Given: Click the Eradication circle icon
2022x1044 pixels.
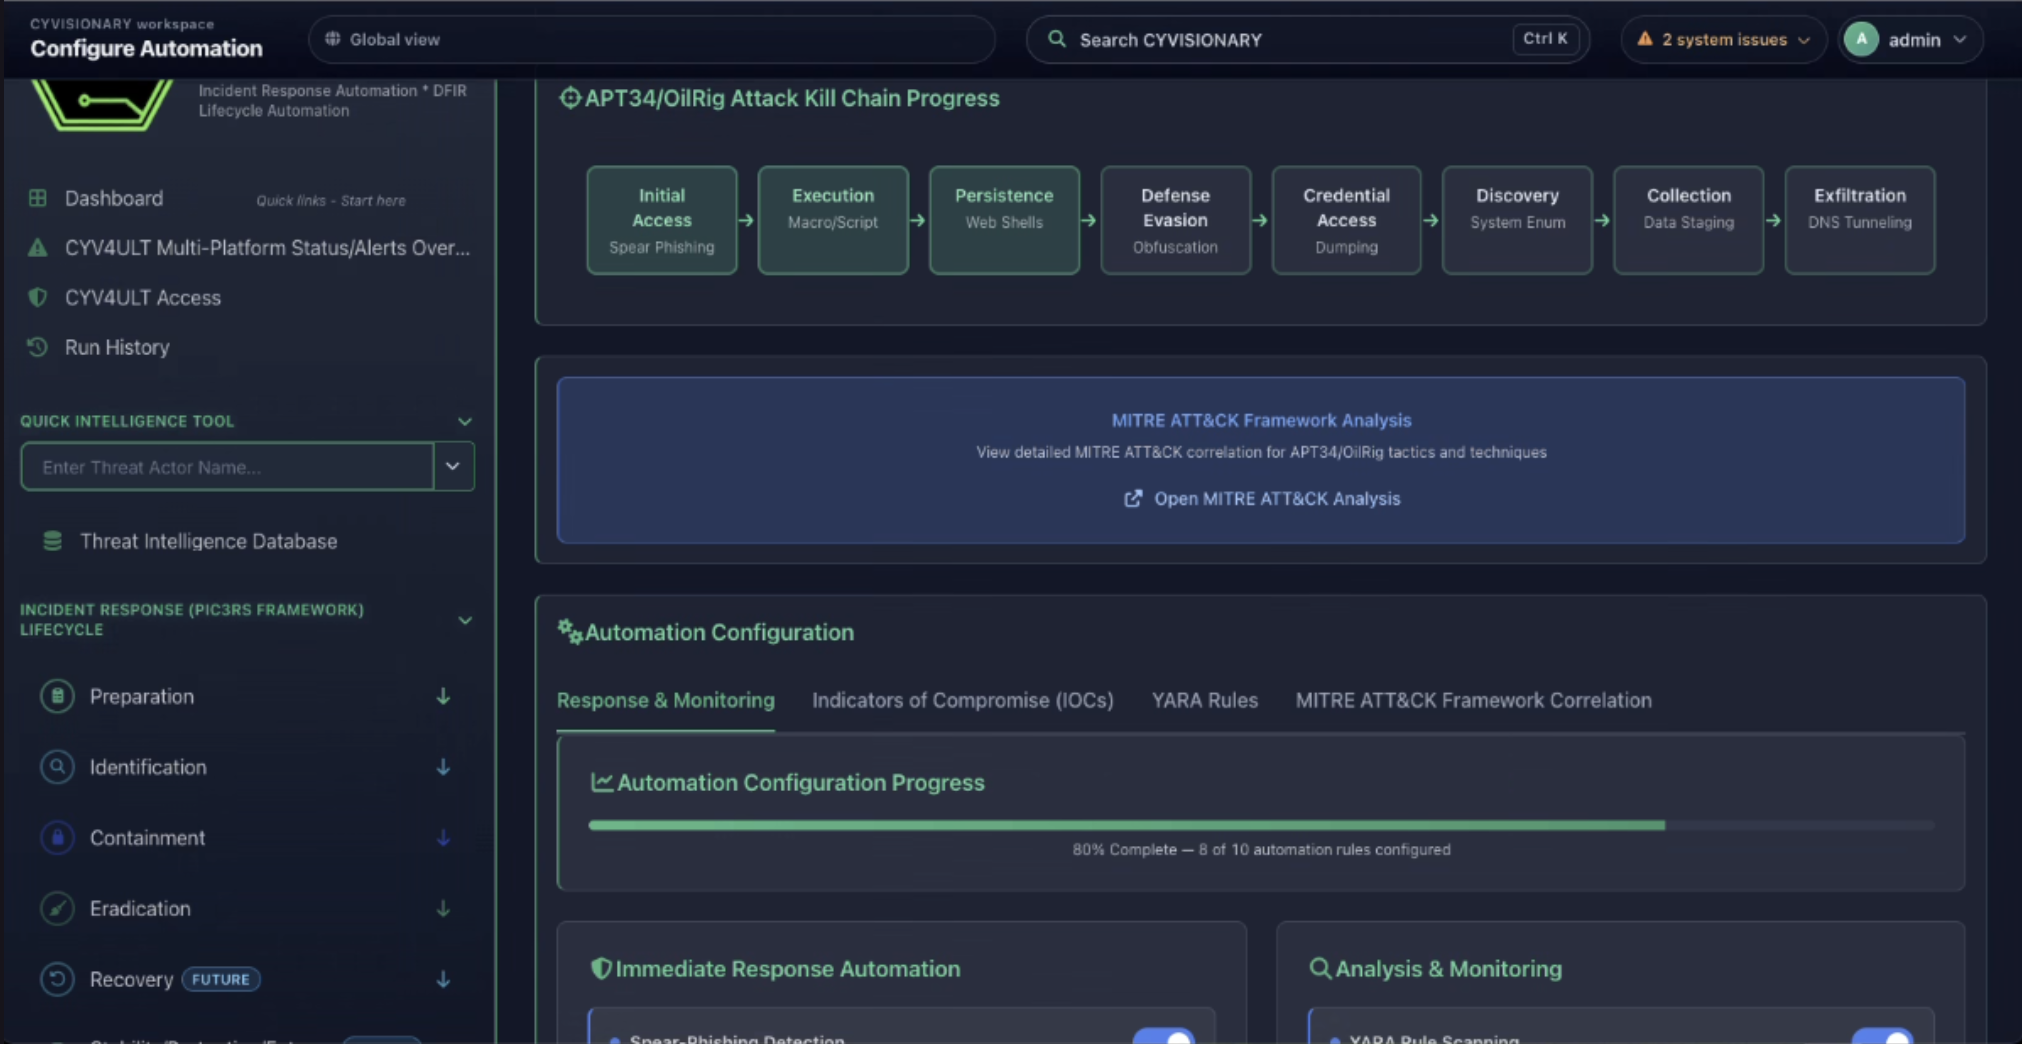Looking at the screenshot, I should pos(57,908).
